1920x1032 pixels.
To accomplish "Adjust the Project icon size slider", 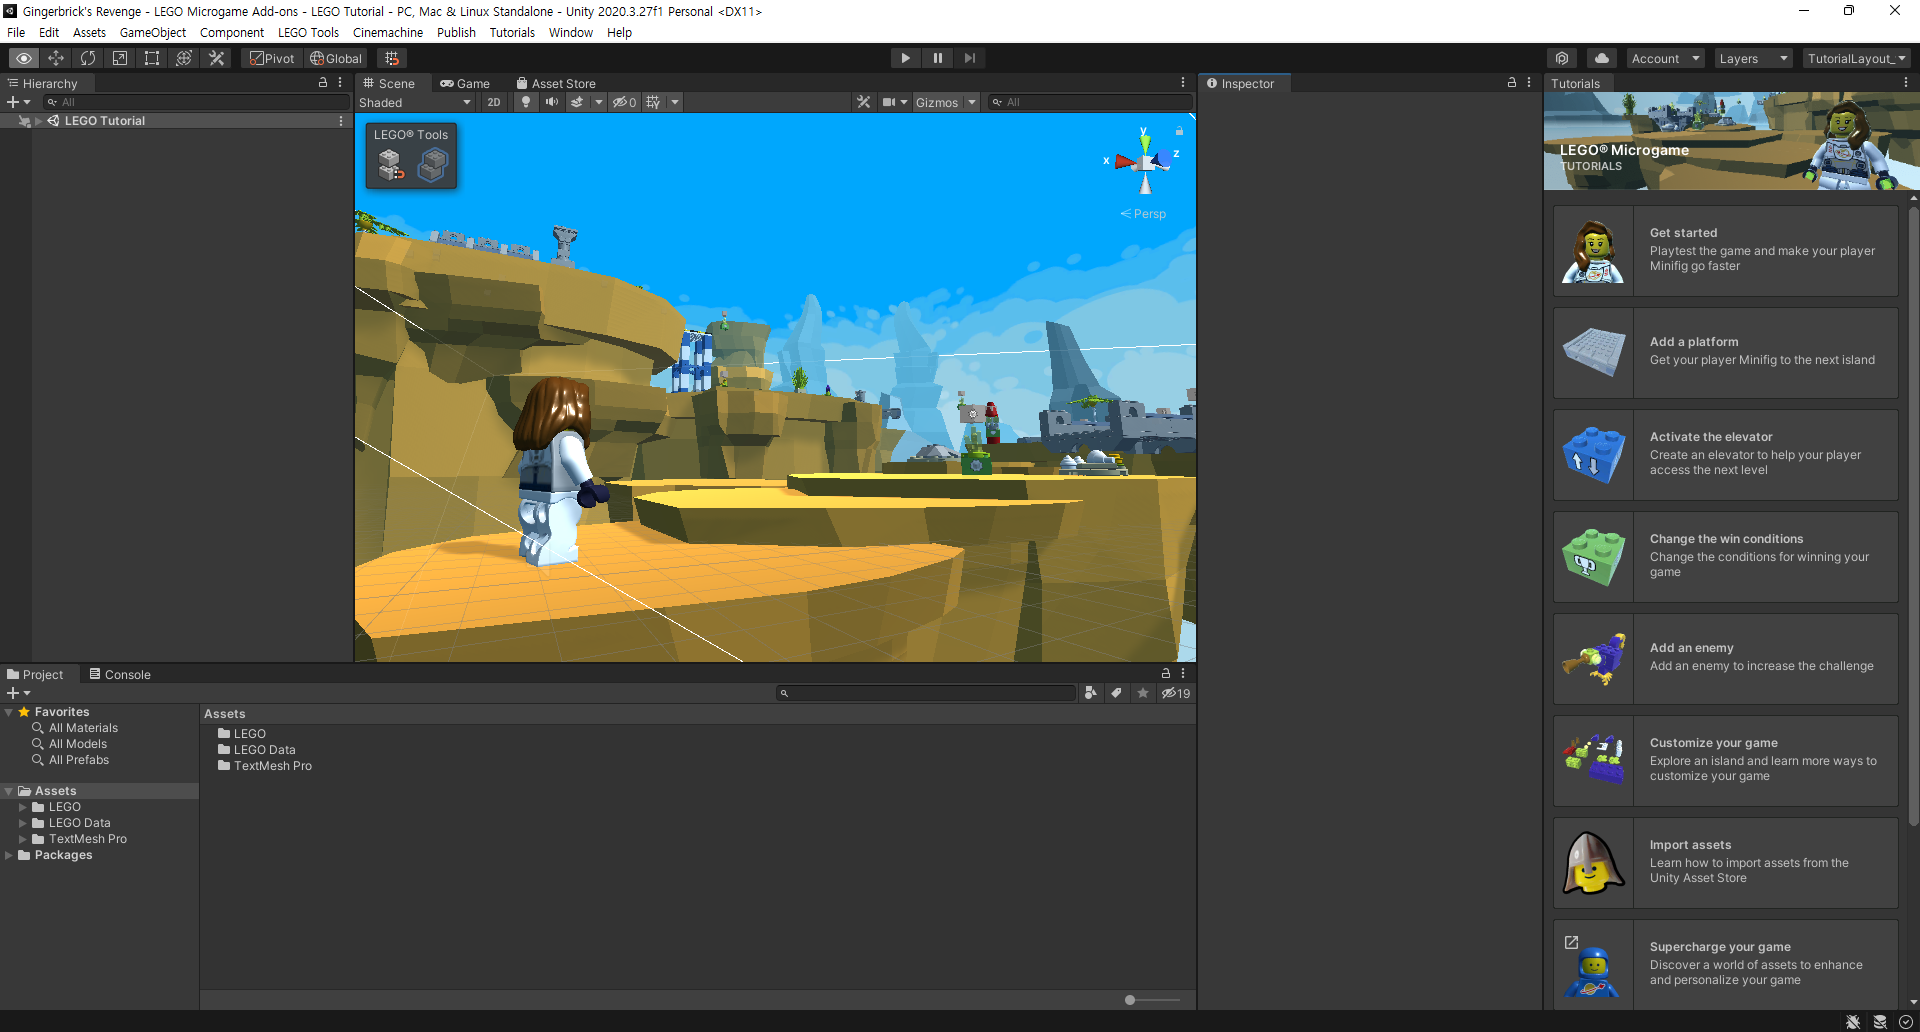I will (1152, 1000).
